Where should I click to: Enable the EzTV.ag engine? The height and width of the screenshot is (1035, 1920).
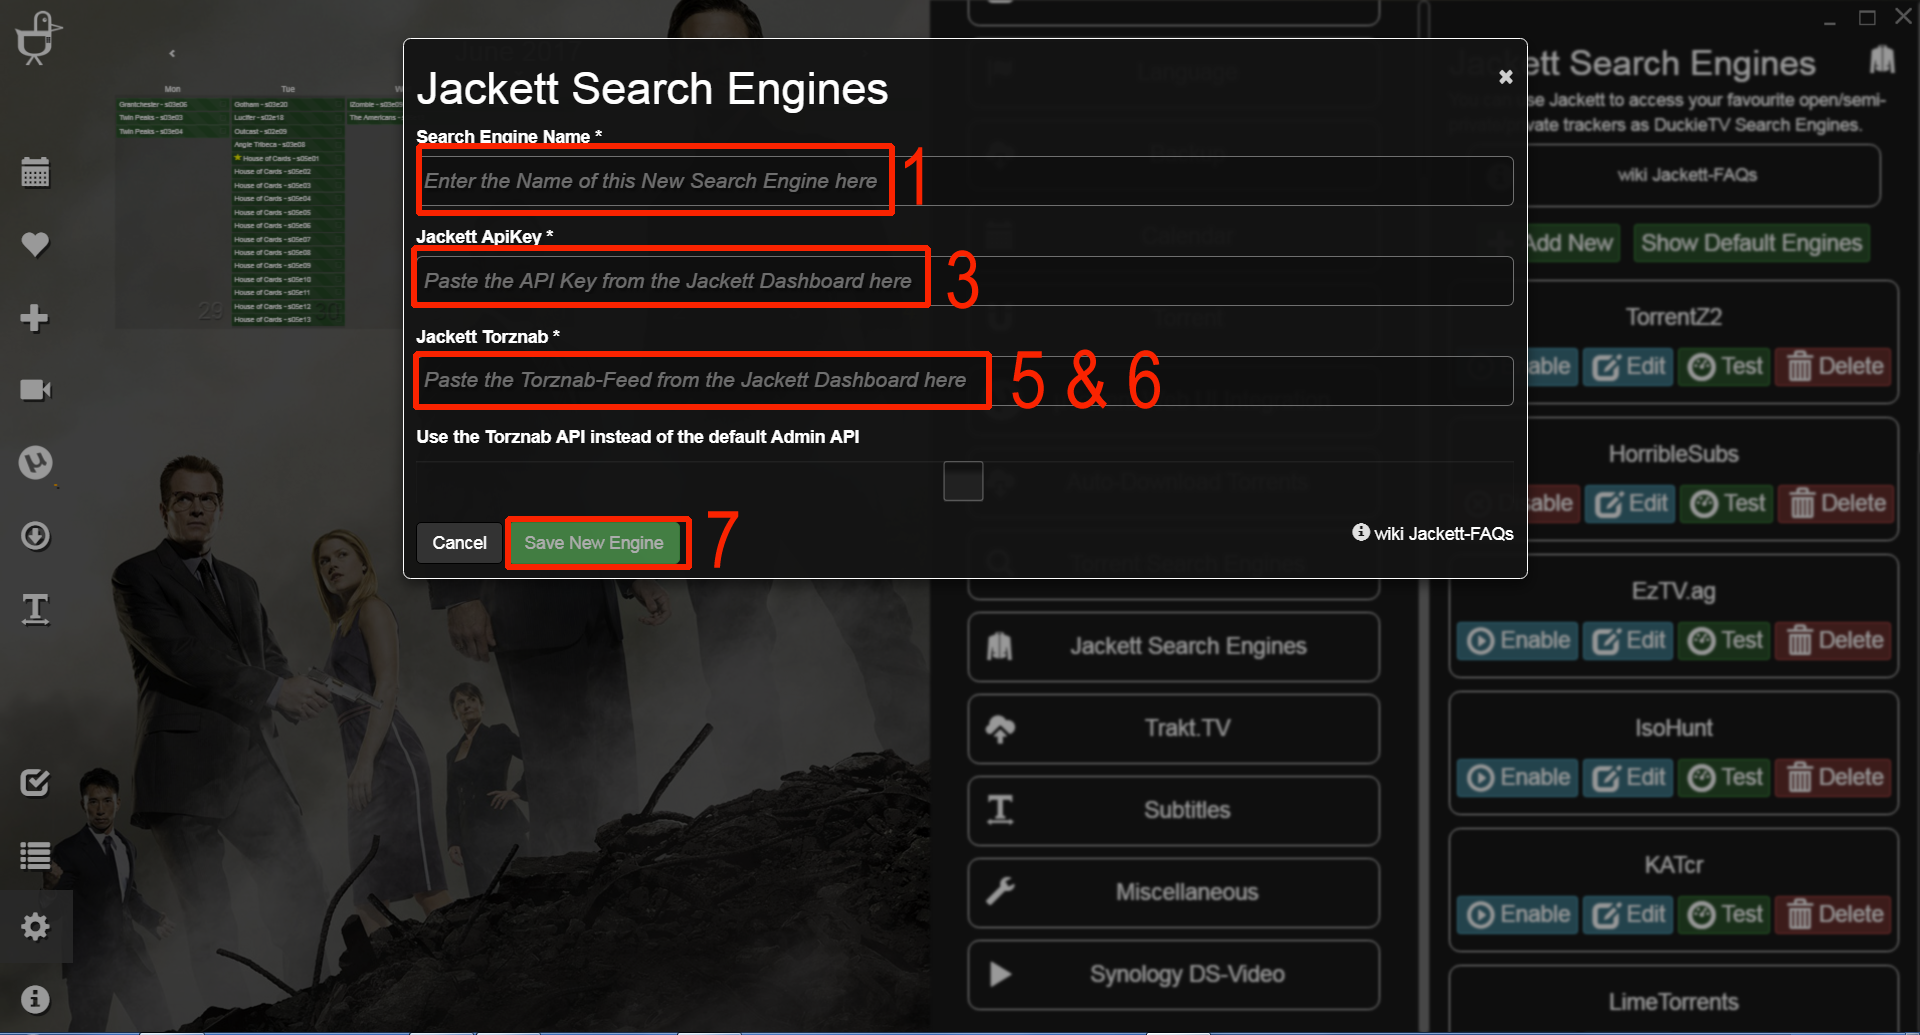pos(1519,641)
